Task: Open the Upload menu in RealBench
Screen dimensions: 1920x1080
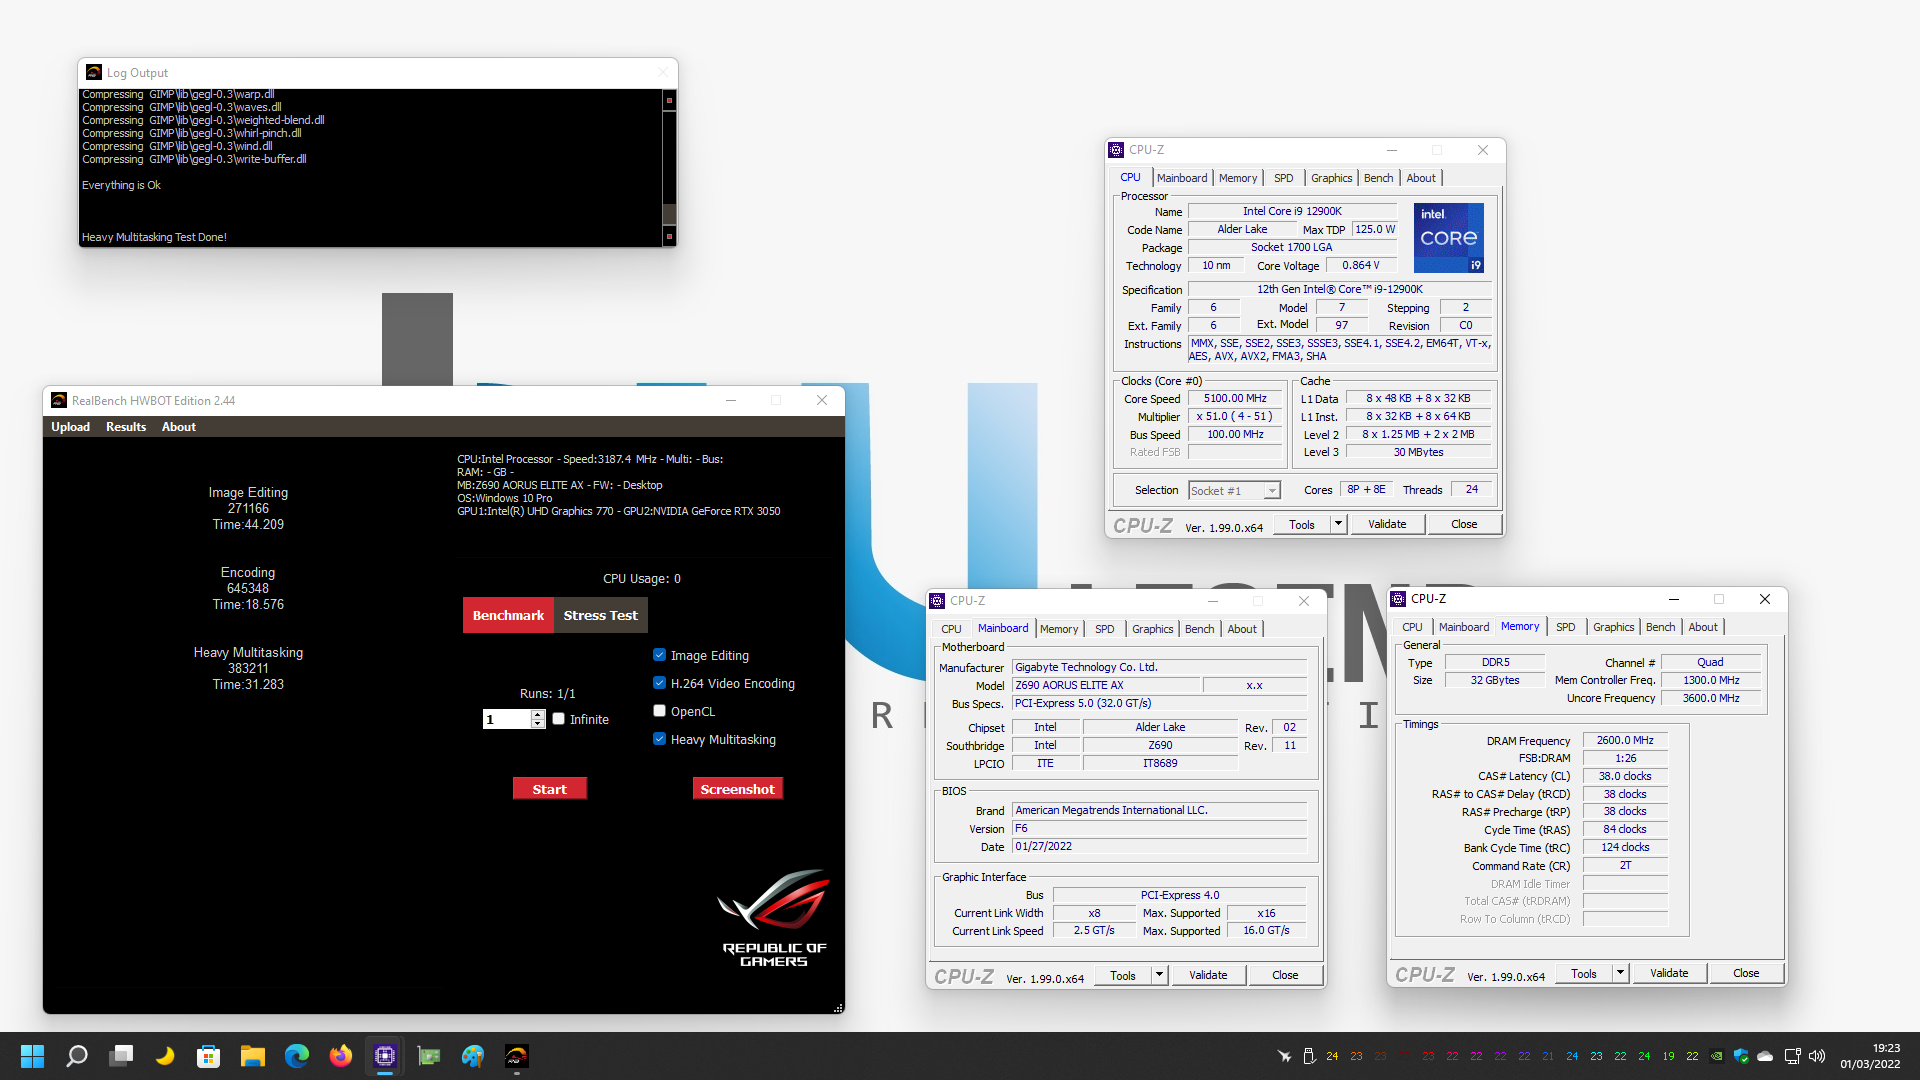Action: [71, 427]
